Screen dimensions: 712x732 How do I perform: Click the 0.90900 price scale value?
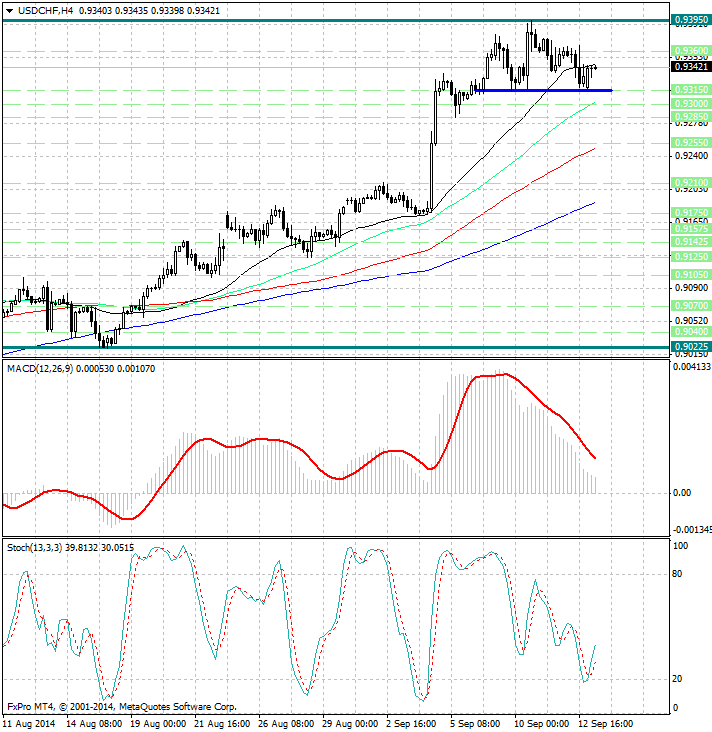coord(691,288)
